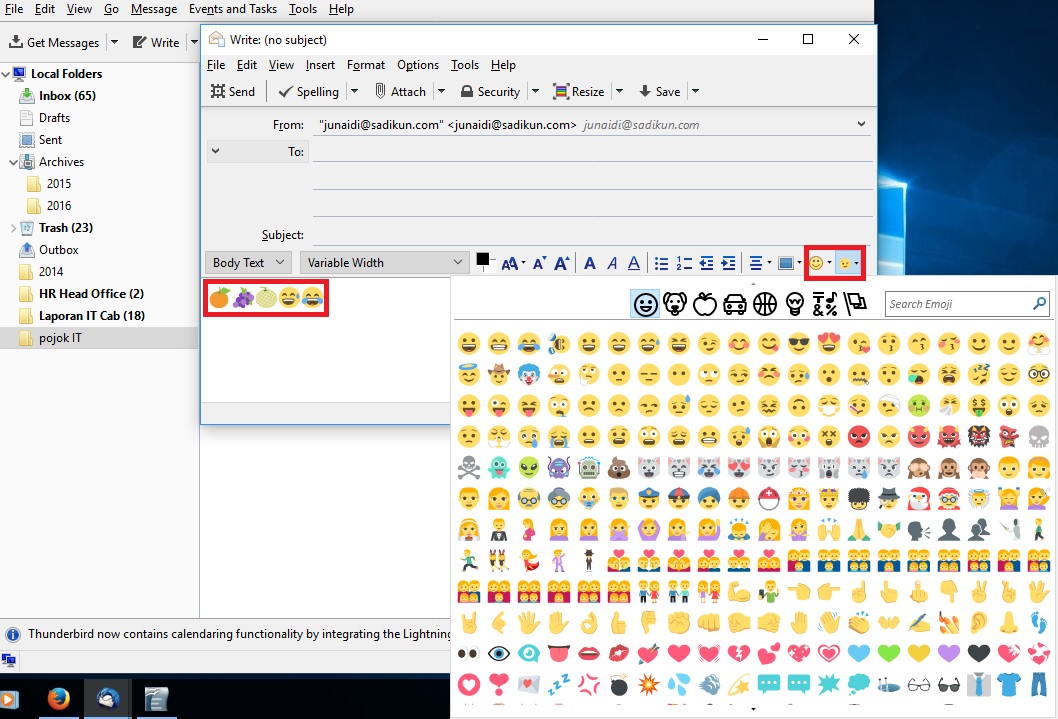The width and height of the screenshot is (1058, 719).
Task: Open the Message menu in main window
Action: point(154,9)
